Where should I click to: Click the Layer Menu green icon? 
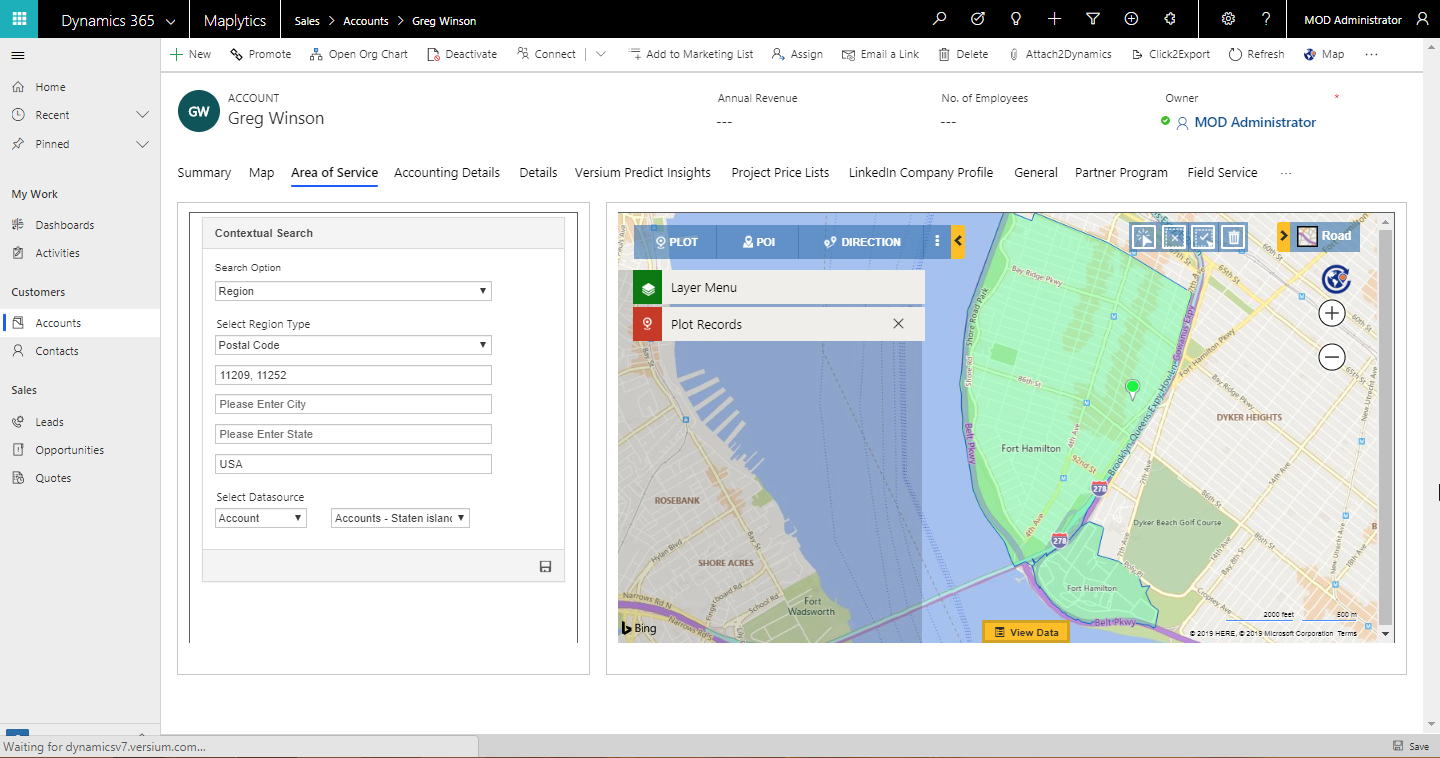click(x=648, y=288)
